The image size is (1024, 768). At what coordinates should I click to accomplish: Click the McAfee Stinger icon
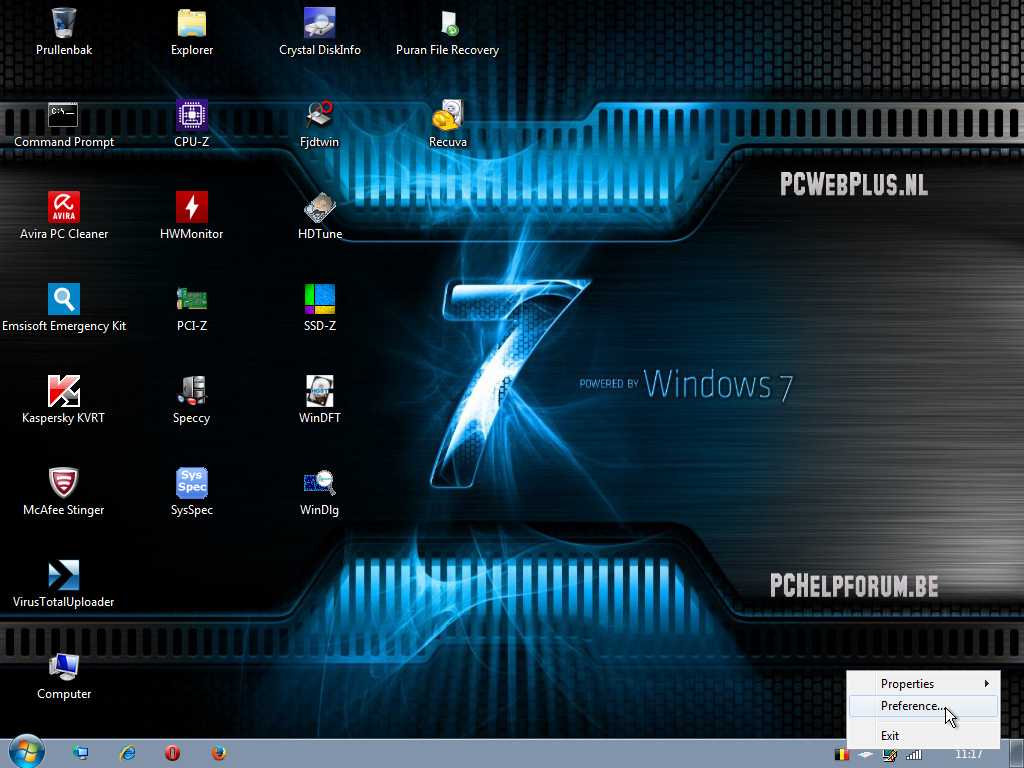[x=64, y=483]
